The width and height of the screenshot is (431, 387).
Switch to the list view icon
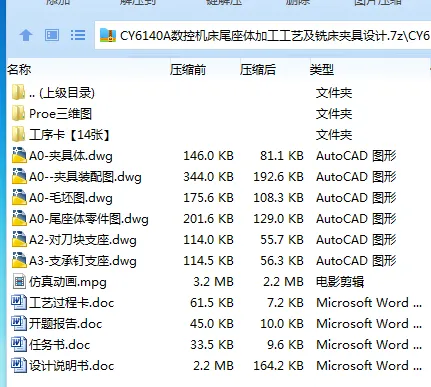[x=78, y=35]
